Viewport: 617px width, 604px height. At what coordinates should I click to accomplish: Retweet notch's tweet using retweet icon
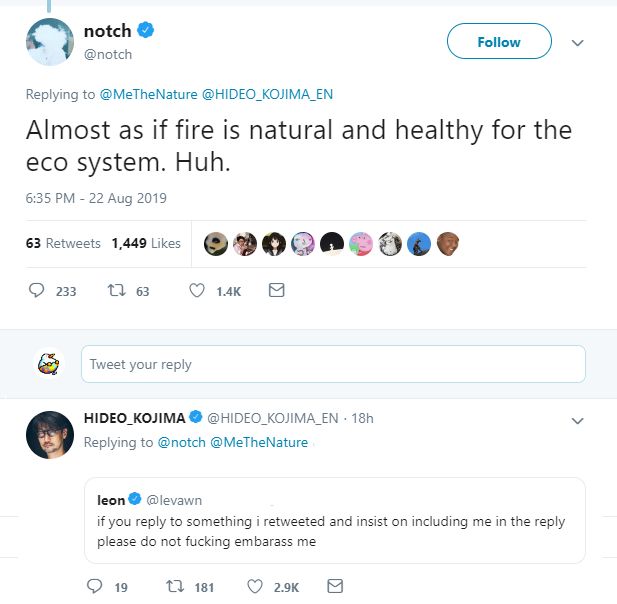(117, 290)
